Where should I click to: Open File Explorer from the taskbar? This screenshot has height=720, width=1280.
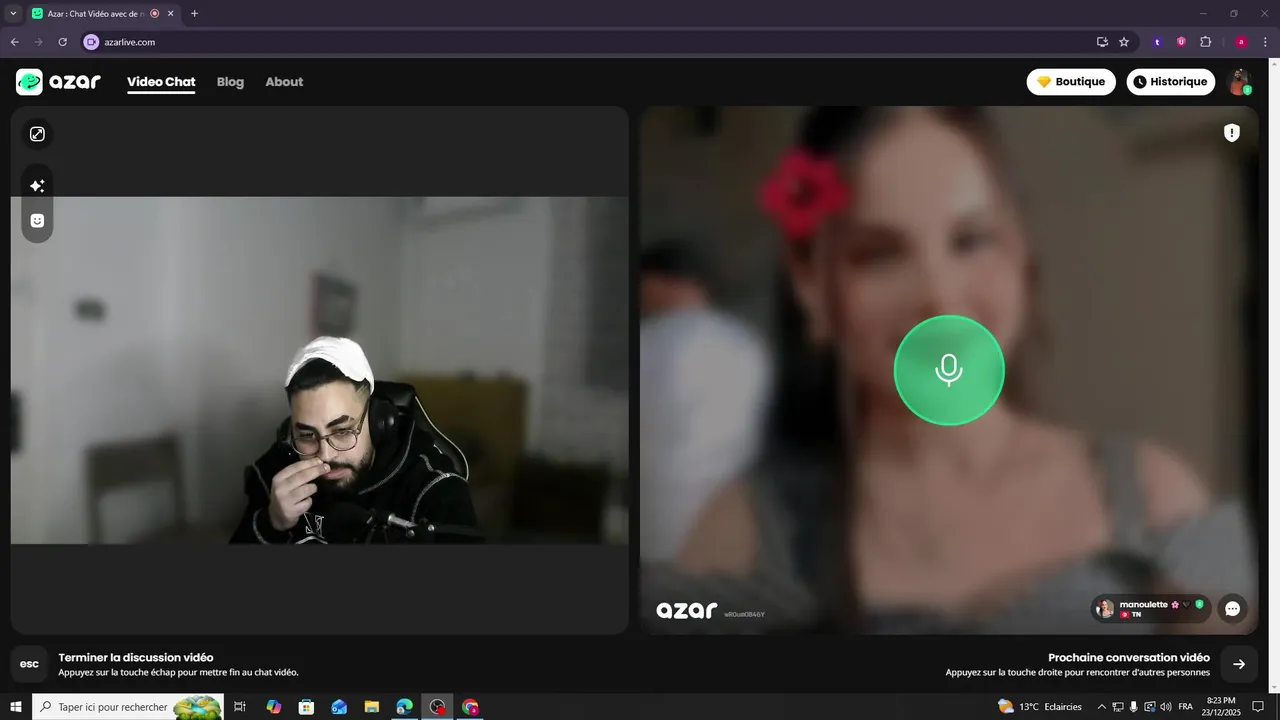pos(372,707)
